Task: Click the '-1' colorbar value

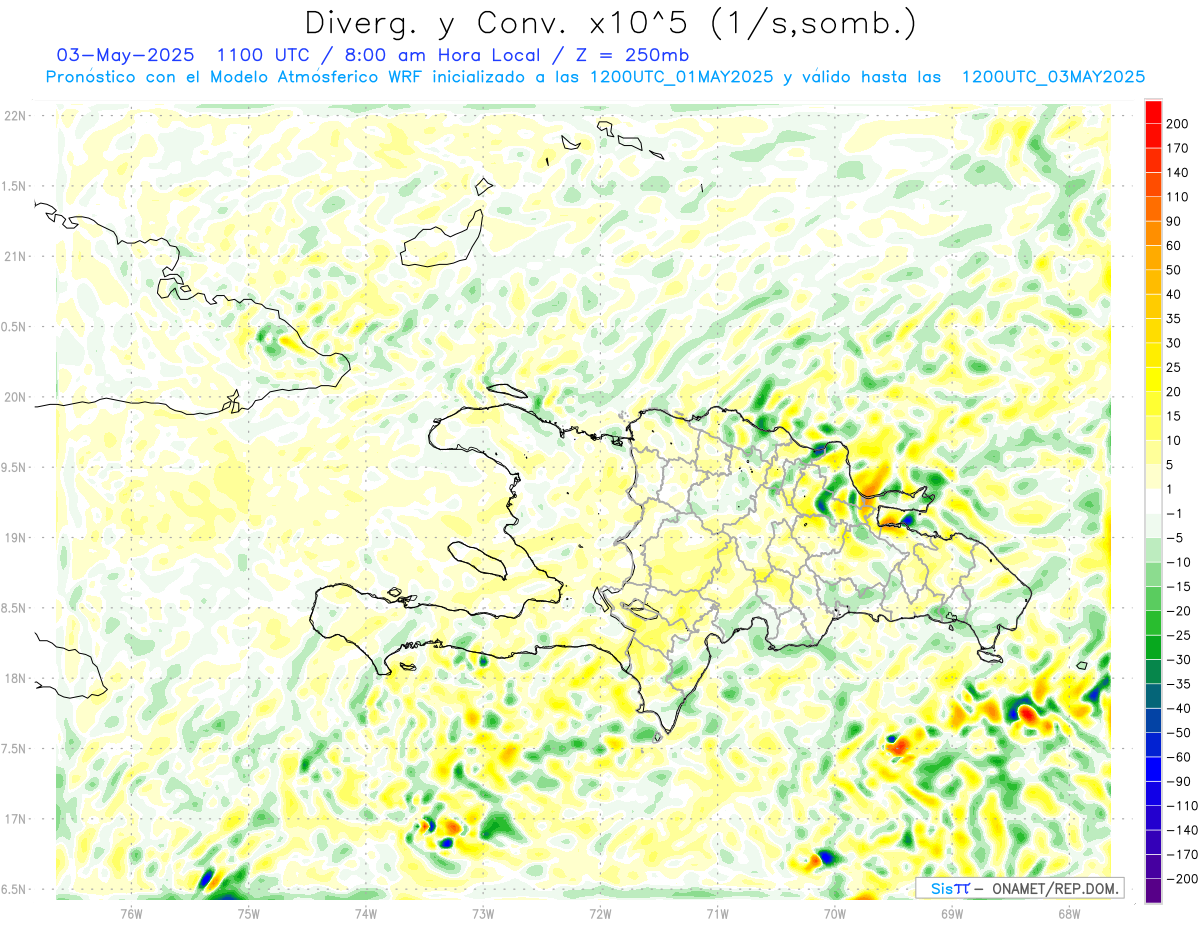Action: 1174,514
